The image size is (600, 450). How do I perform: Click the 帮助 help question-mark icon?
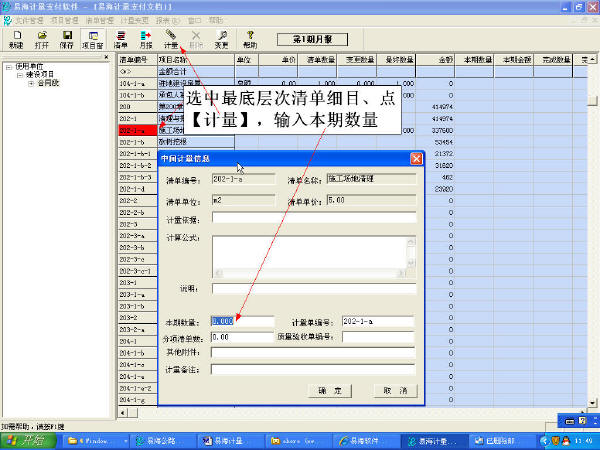click(x=250, y=39)
